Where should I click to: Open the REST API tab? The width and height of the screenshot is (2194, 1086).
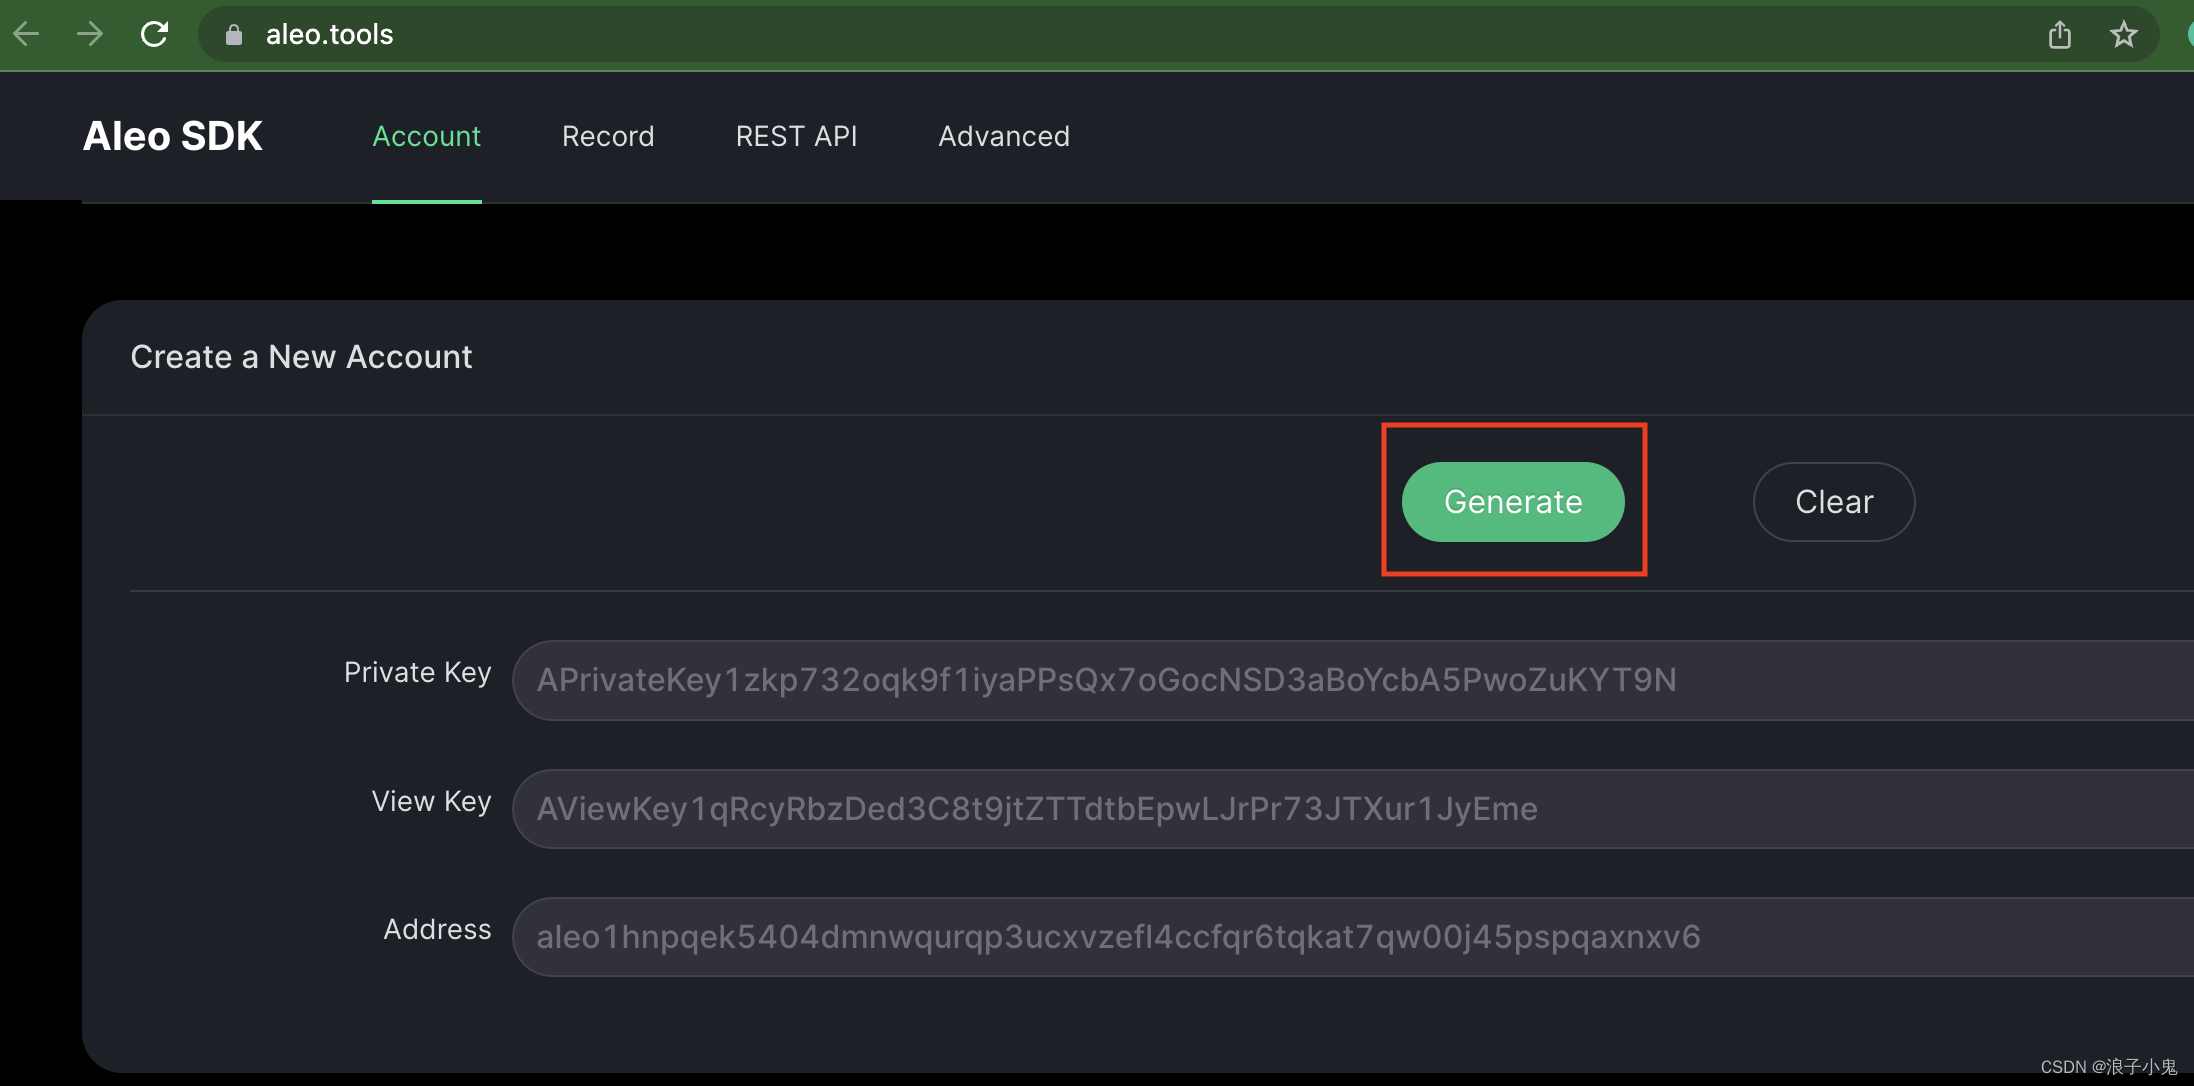(x=797, y=136)
